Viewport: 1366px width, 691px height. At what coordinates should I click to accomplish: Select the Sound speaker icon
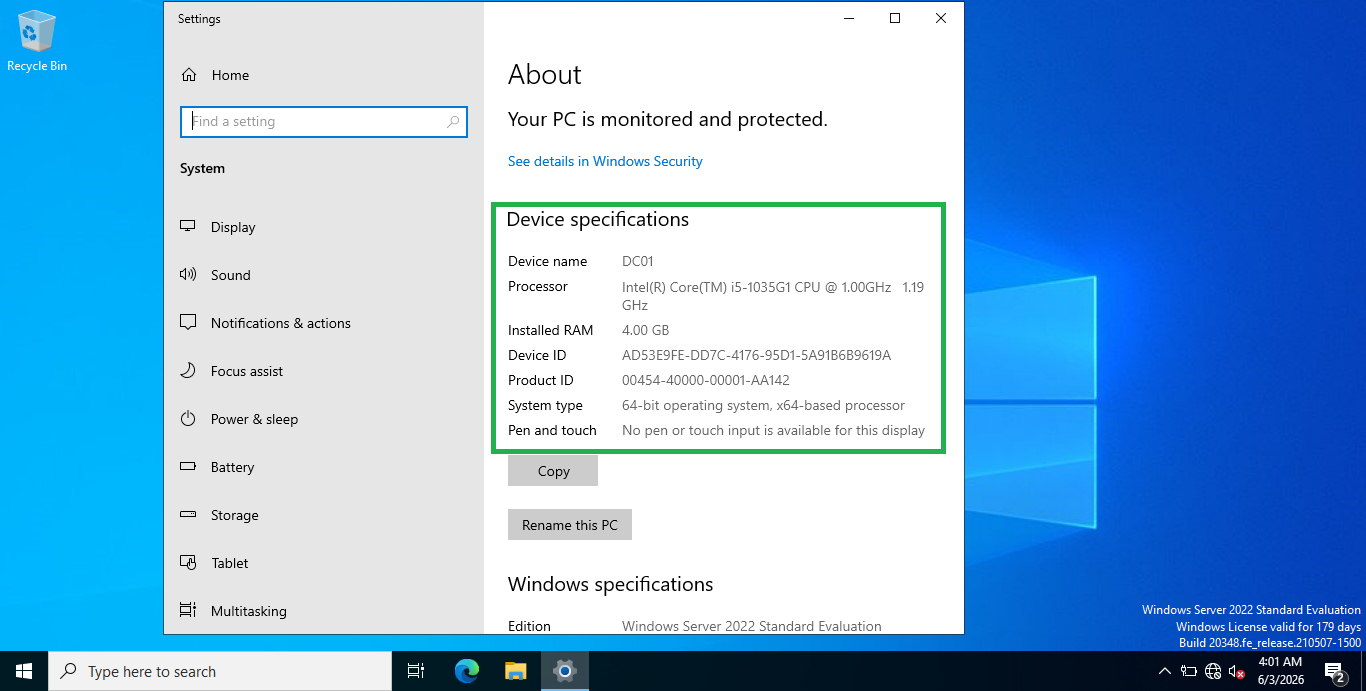coord(188,275)
